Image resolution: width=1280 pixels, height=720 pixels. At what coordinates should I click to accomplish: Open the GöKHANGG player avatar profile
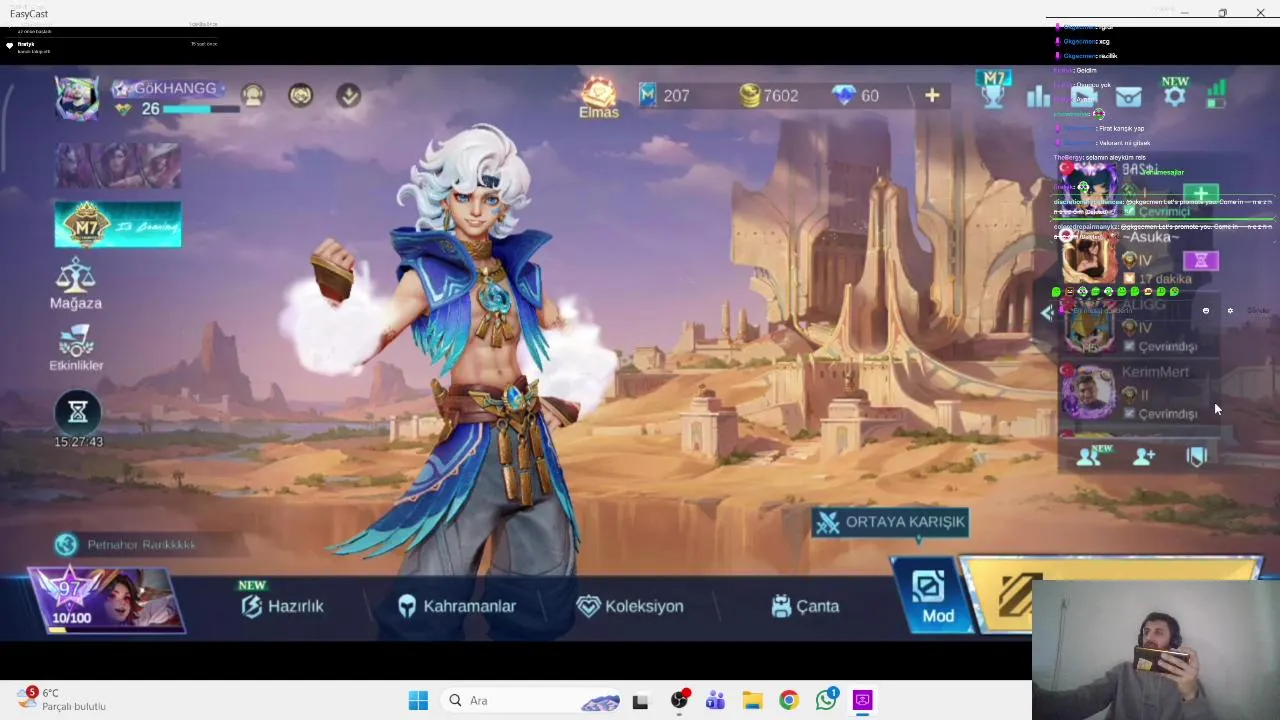[77, 98]
